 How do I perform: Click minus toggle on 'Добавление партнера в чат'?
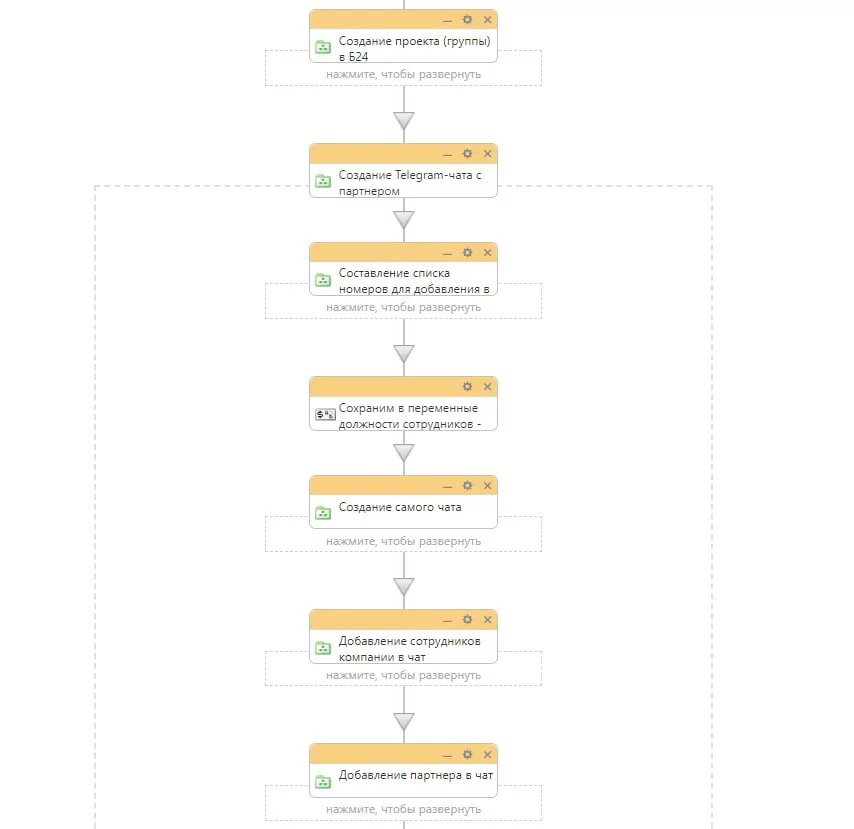coord(447,755)
